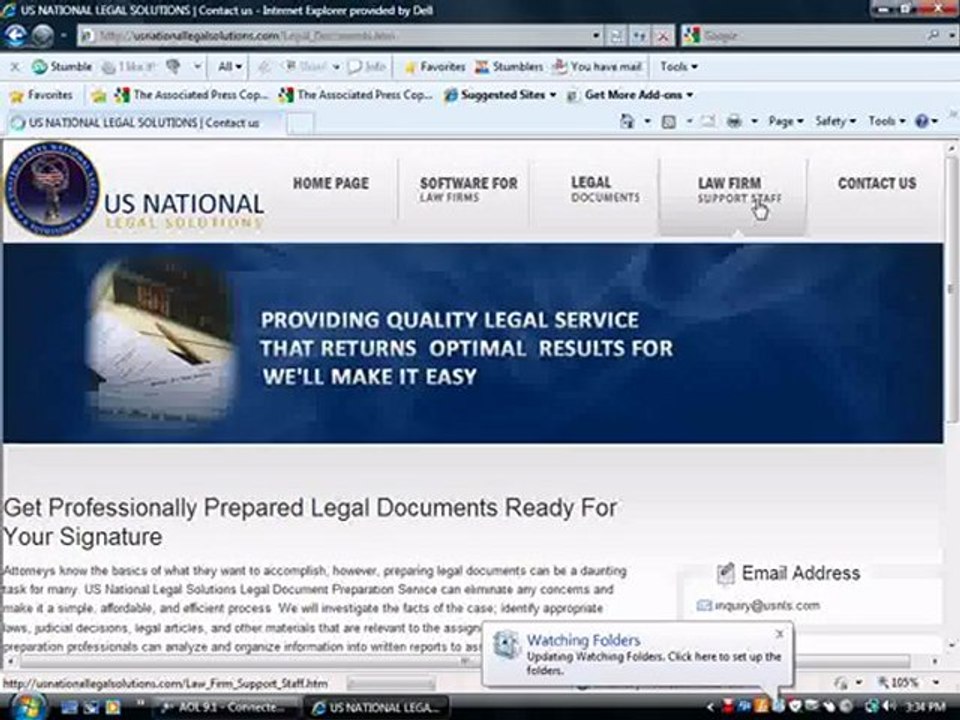Click the Print icon in the command bar
The height and width of the screenshot is (720, 960).
(733, 122)
